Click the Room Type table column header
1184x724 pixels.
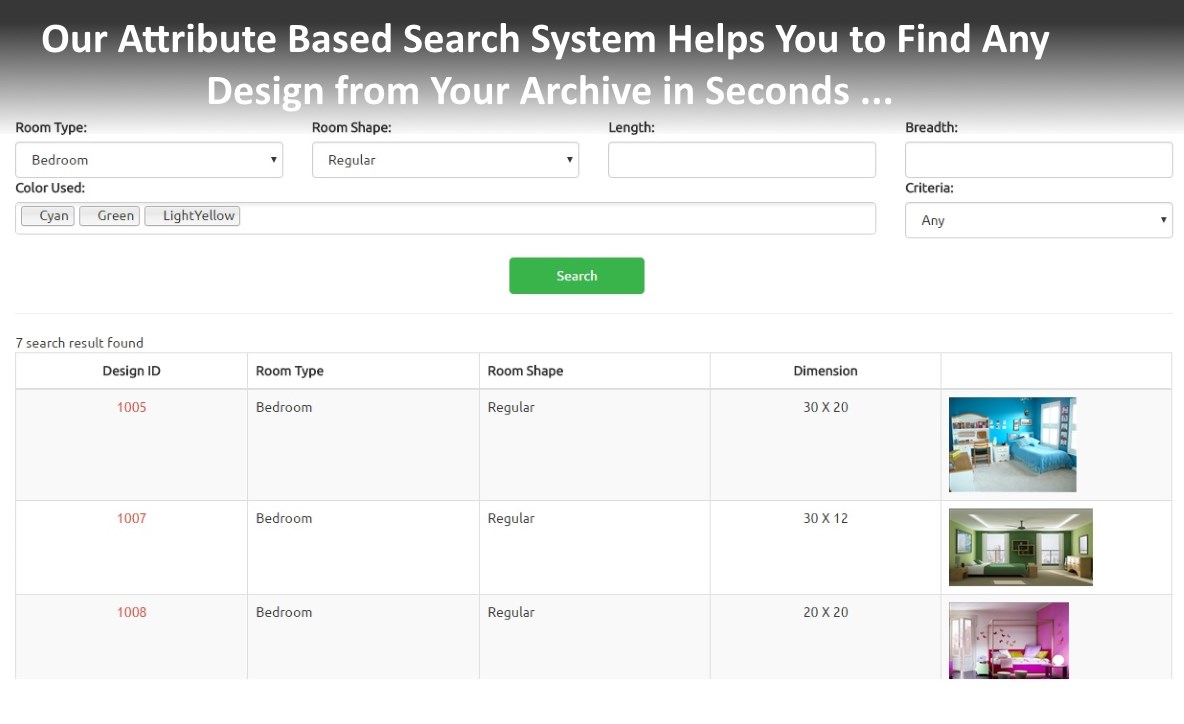290,371
